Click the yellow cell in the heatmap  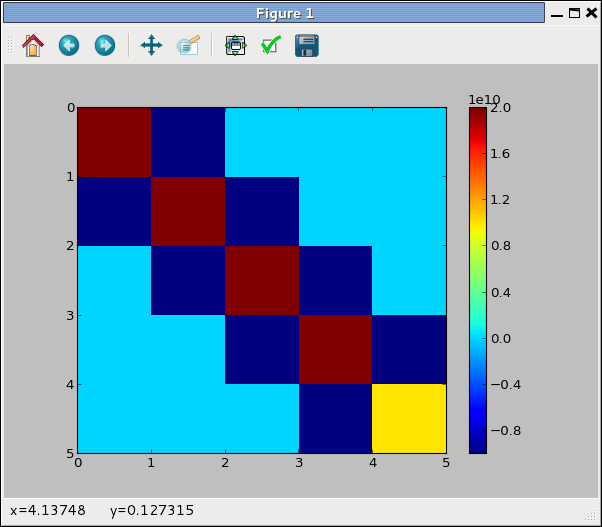(409, 418)
